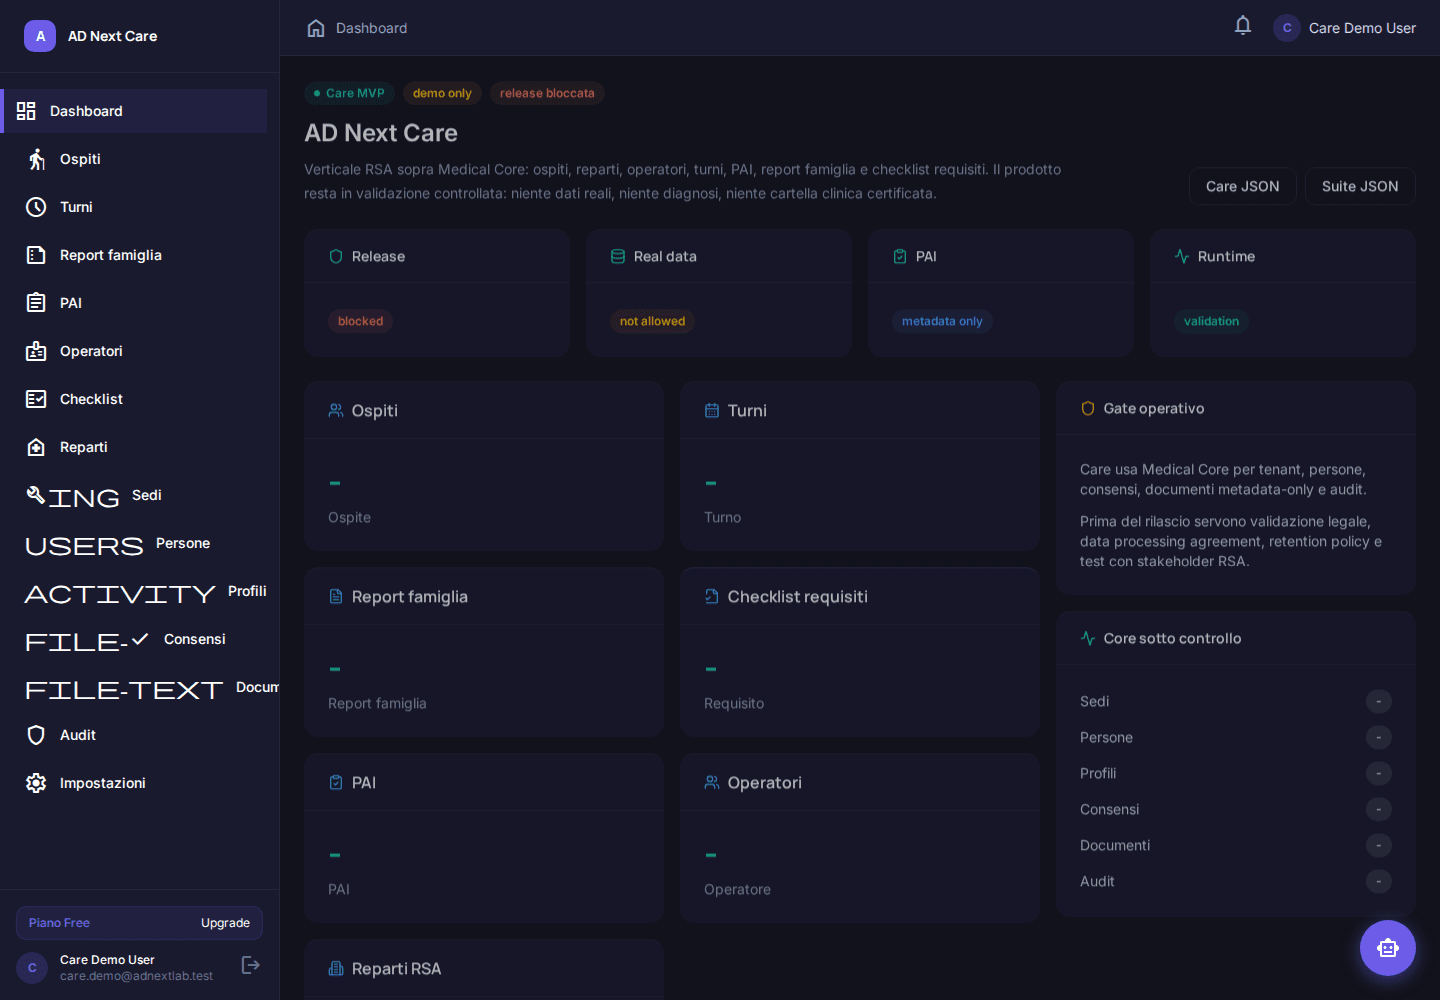1440x1000 pixels.
Task: Click the PAI dashboard card clipboard icon
Action: tap(336, 782)
